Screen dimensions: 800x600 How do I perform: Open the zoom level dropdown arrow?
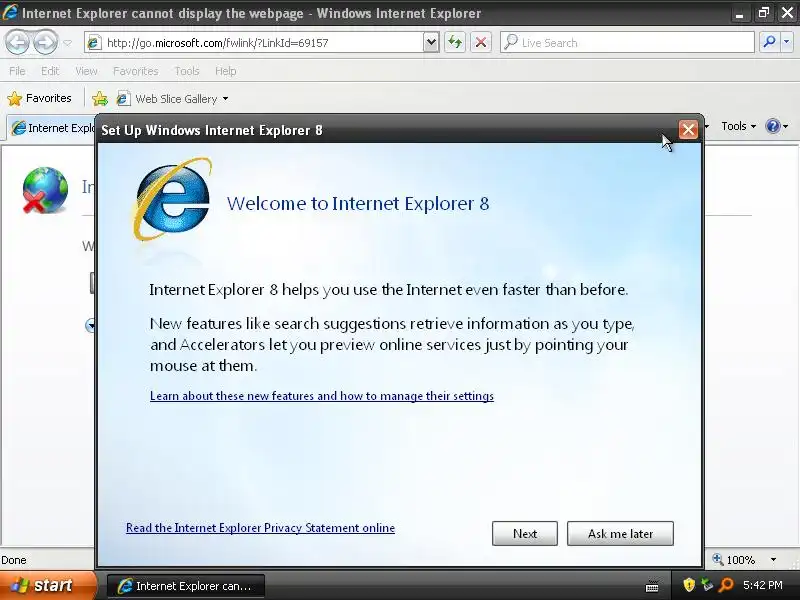click(x=773, y=560)
